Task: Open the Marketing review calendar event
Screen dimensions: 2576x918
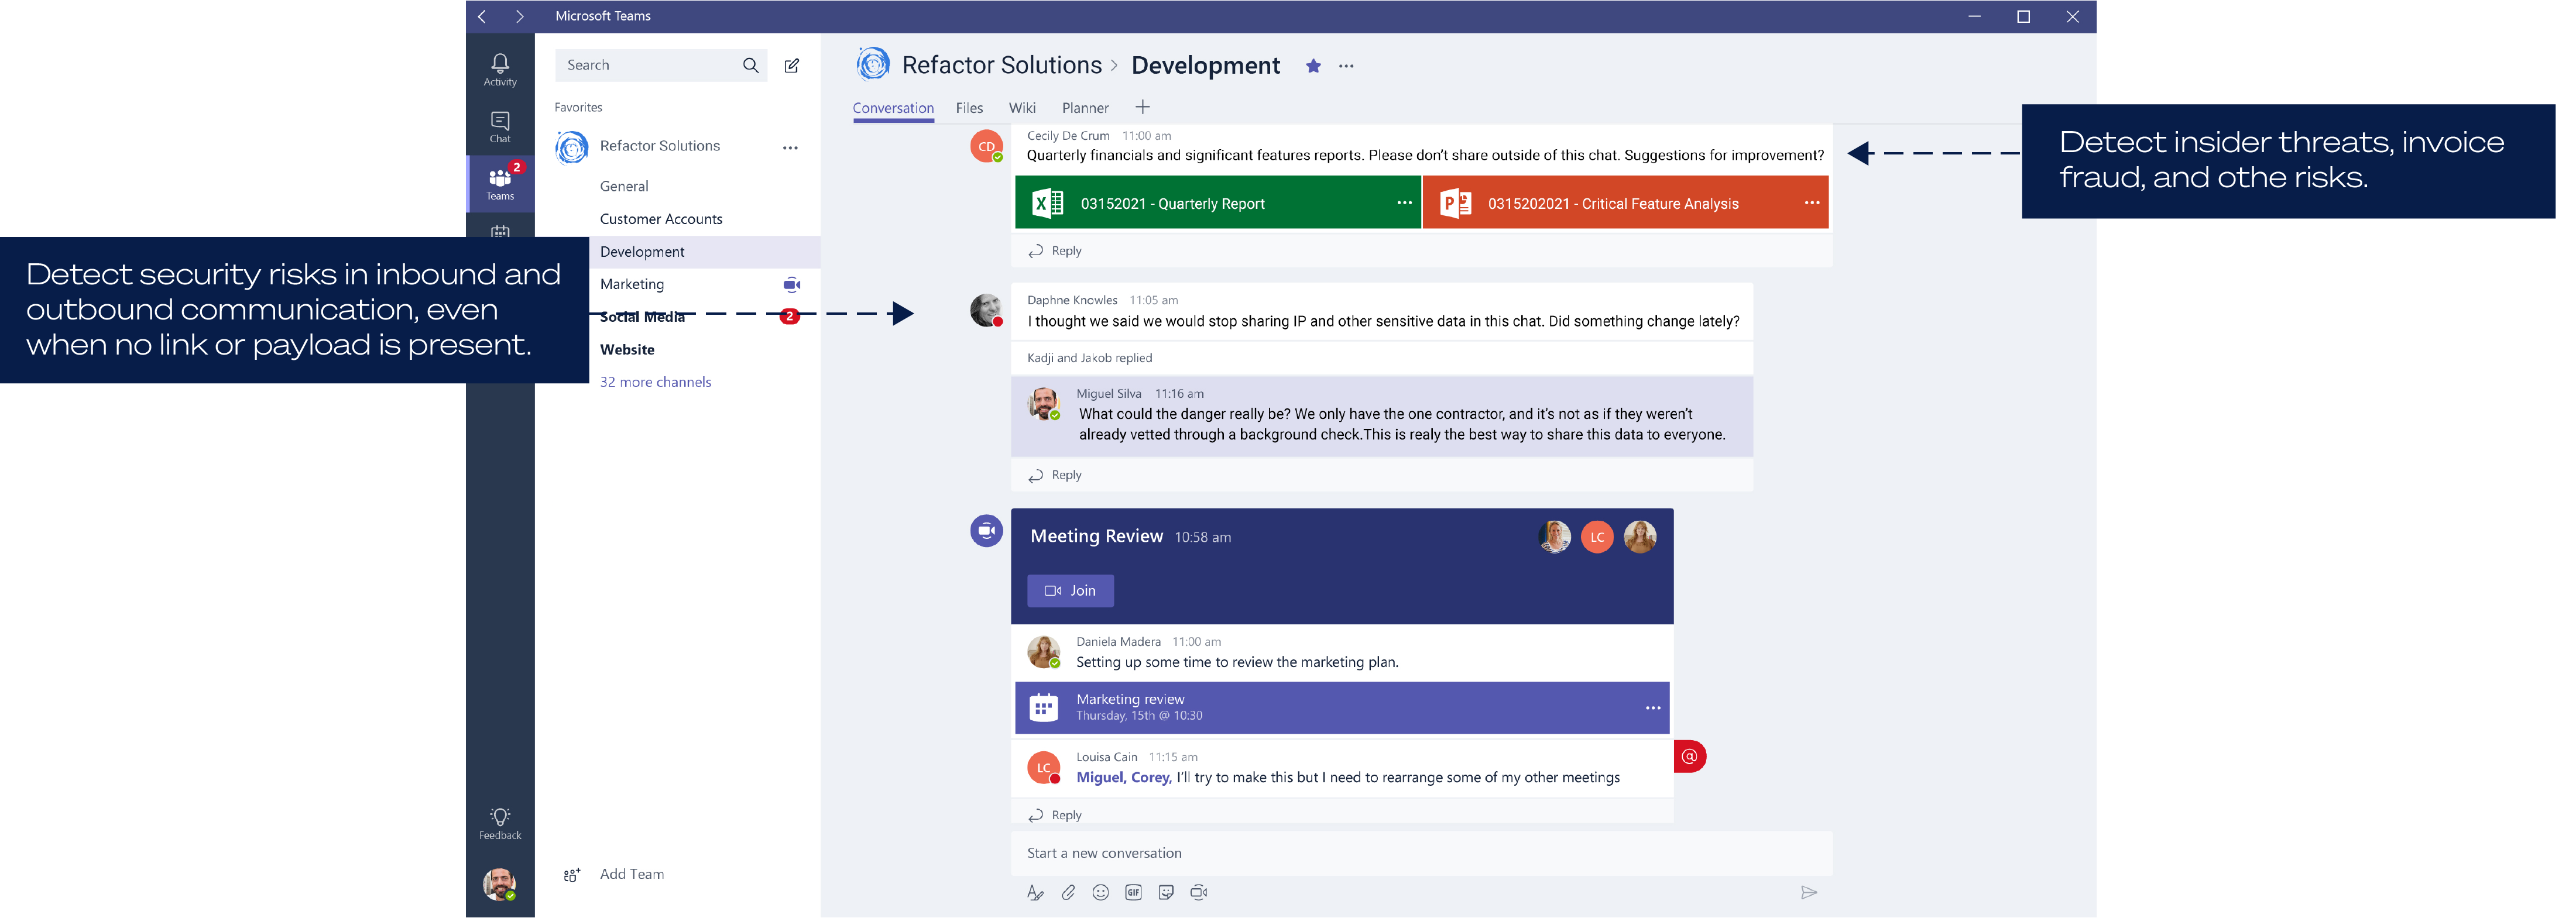Action: [1342, 708]
